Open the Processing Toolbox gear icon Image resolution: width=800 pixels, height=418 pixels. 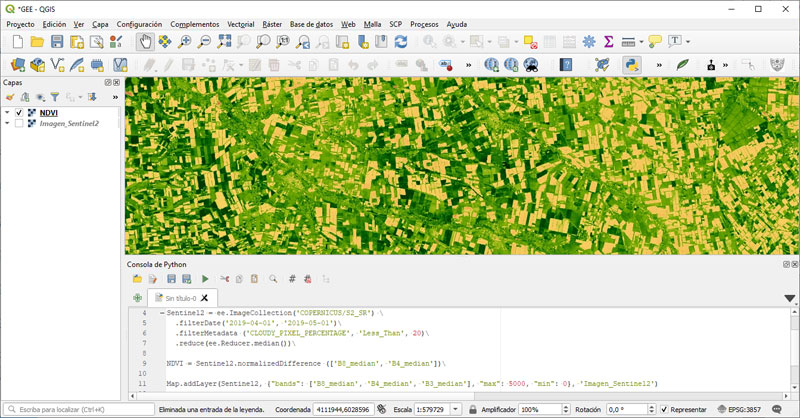point(589,42)
